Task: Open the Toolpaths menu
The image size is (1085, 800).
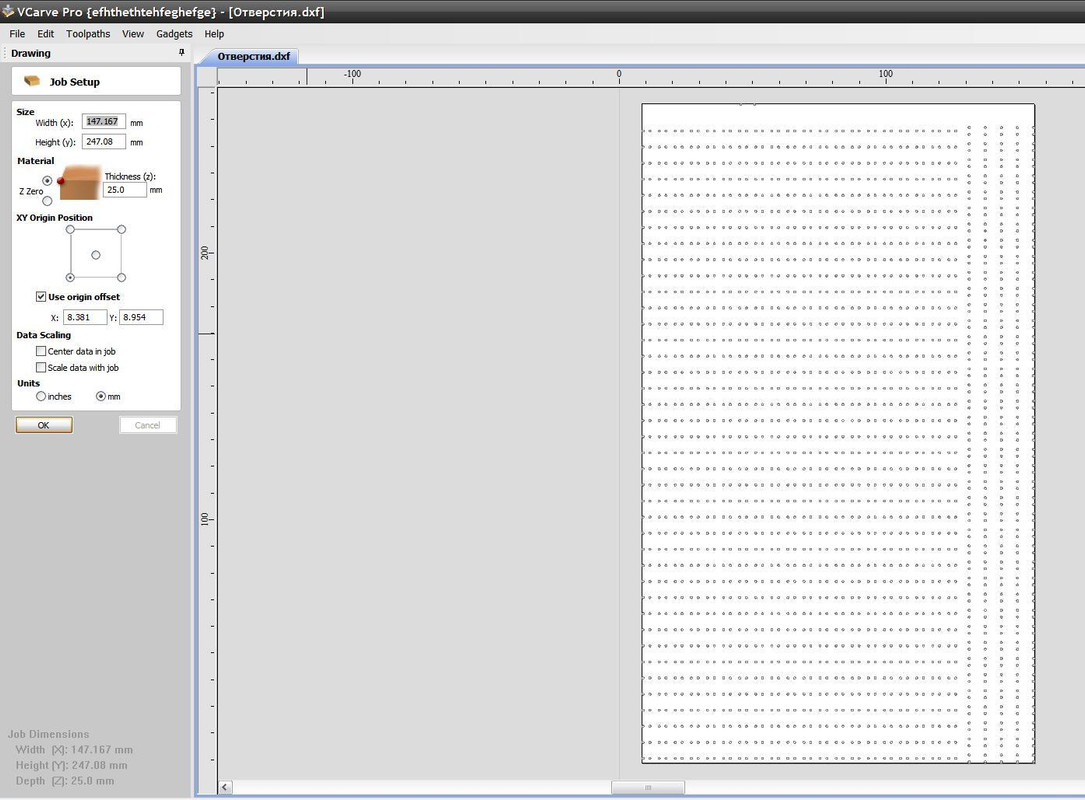Action: click(88, 34)
